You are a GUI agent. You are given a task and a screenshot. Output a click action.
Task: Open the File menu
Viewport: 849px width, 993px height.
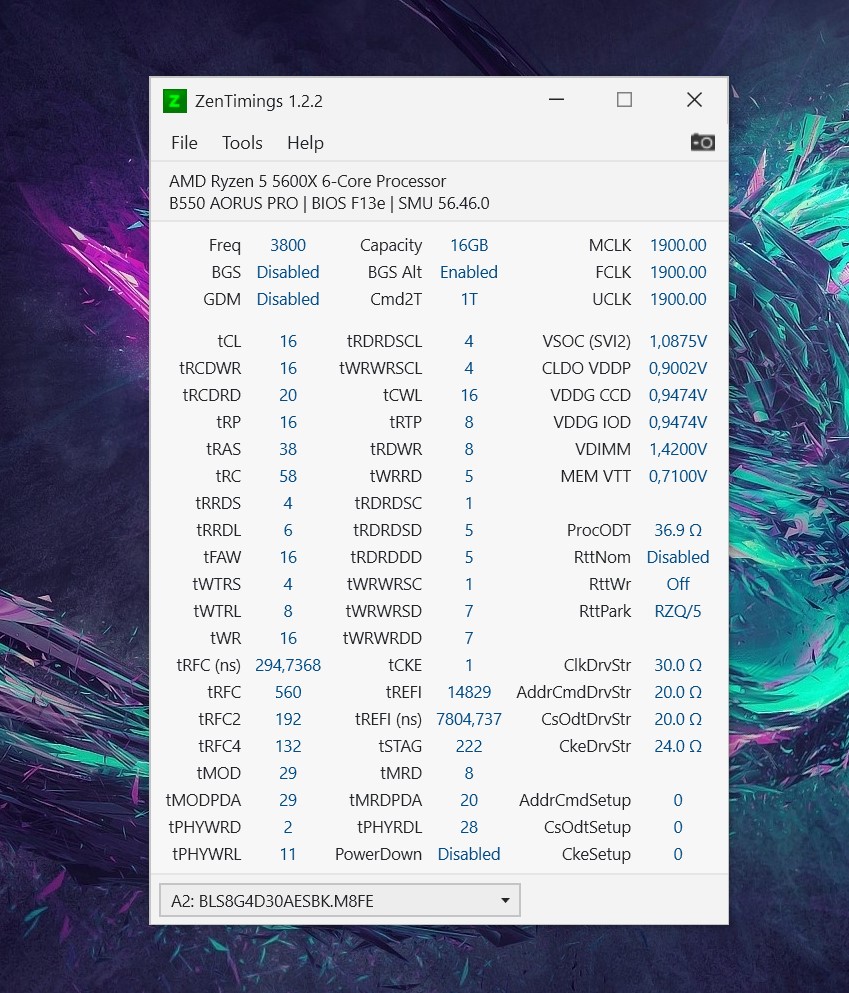184,142
